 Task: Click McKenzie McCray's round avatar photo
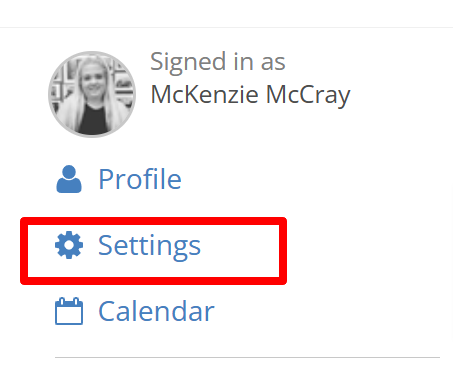[92, 94]
